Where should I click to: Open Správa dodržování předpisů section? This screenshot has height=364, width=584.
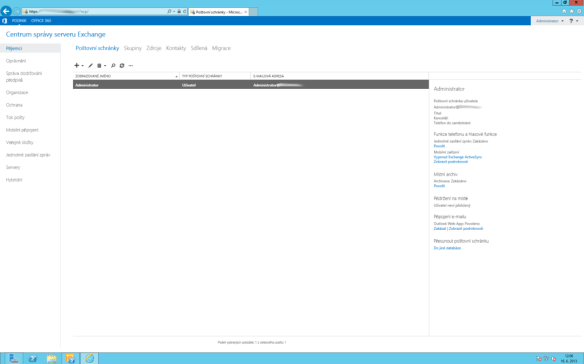[x=24, y=76]
